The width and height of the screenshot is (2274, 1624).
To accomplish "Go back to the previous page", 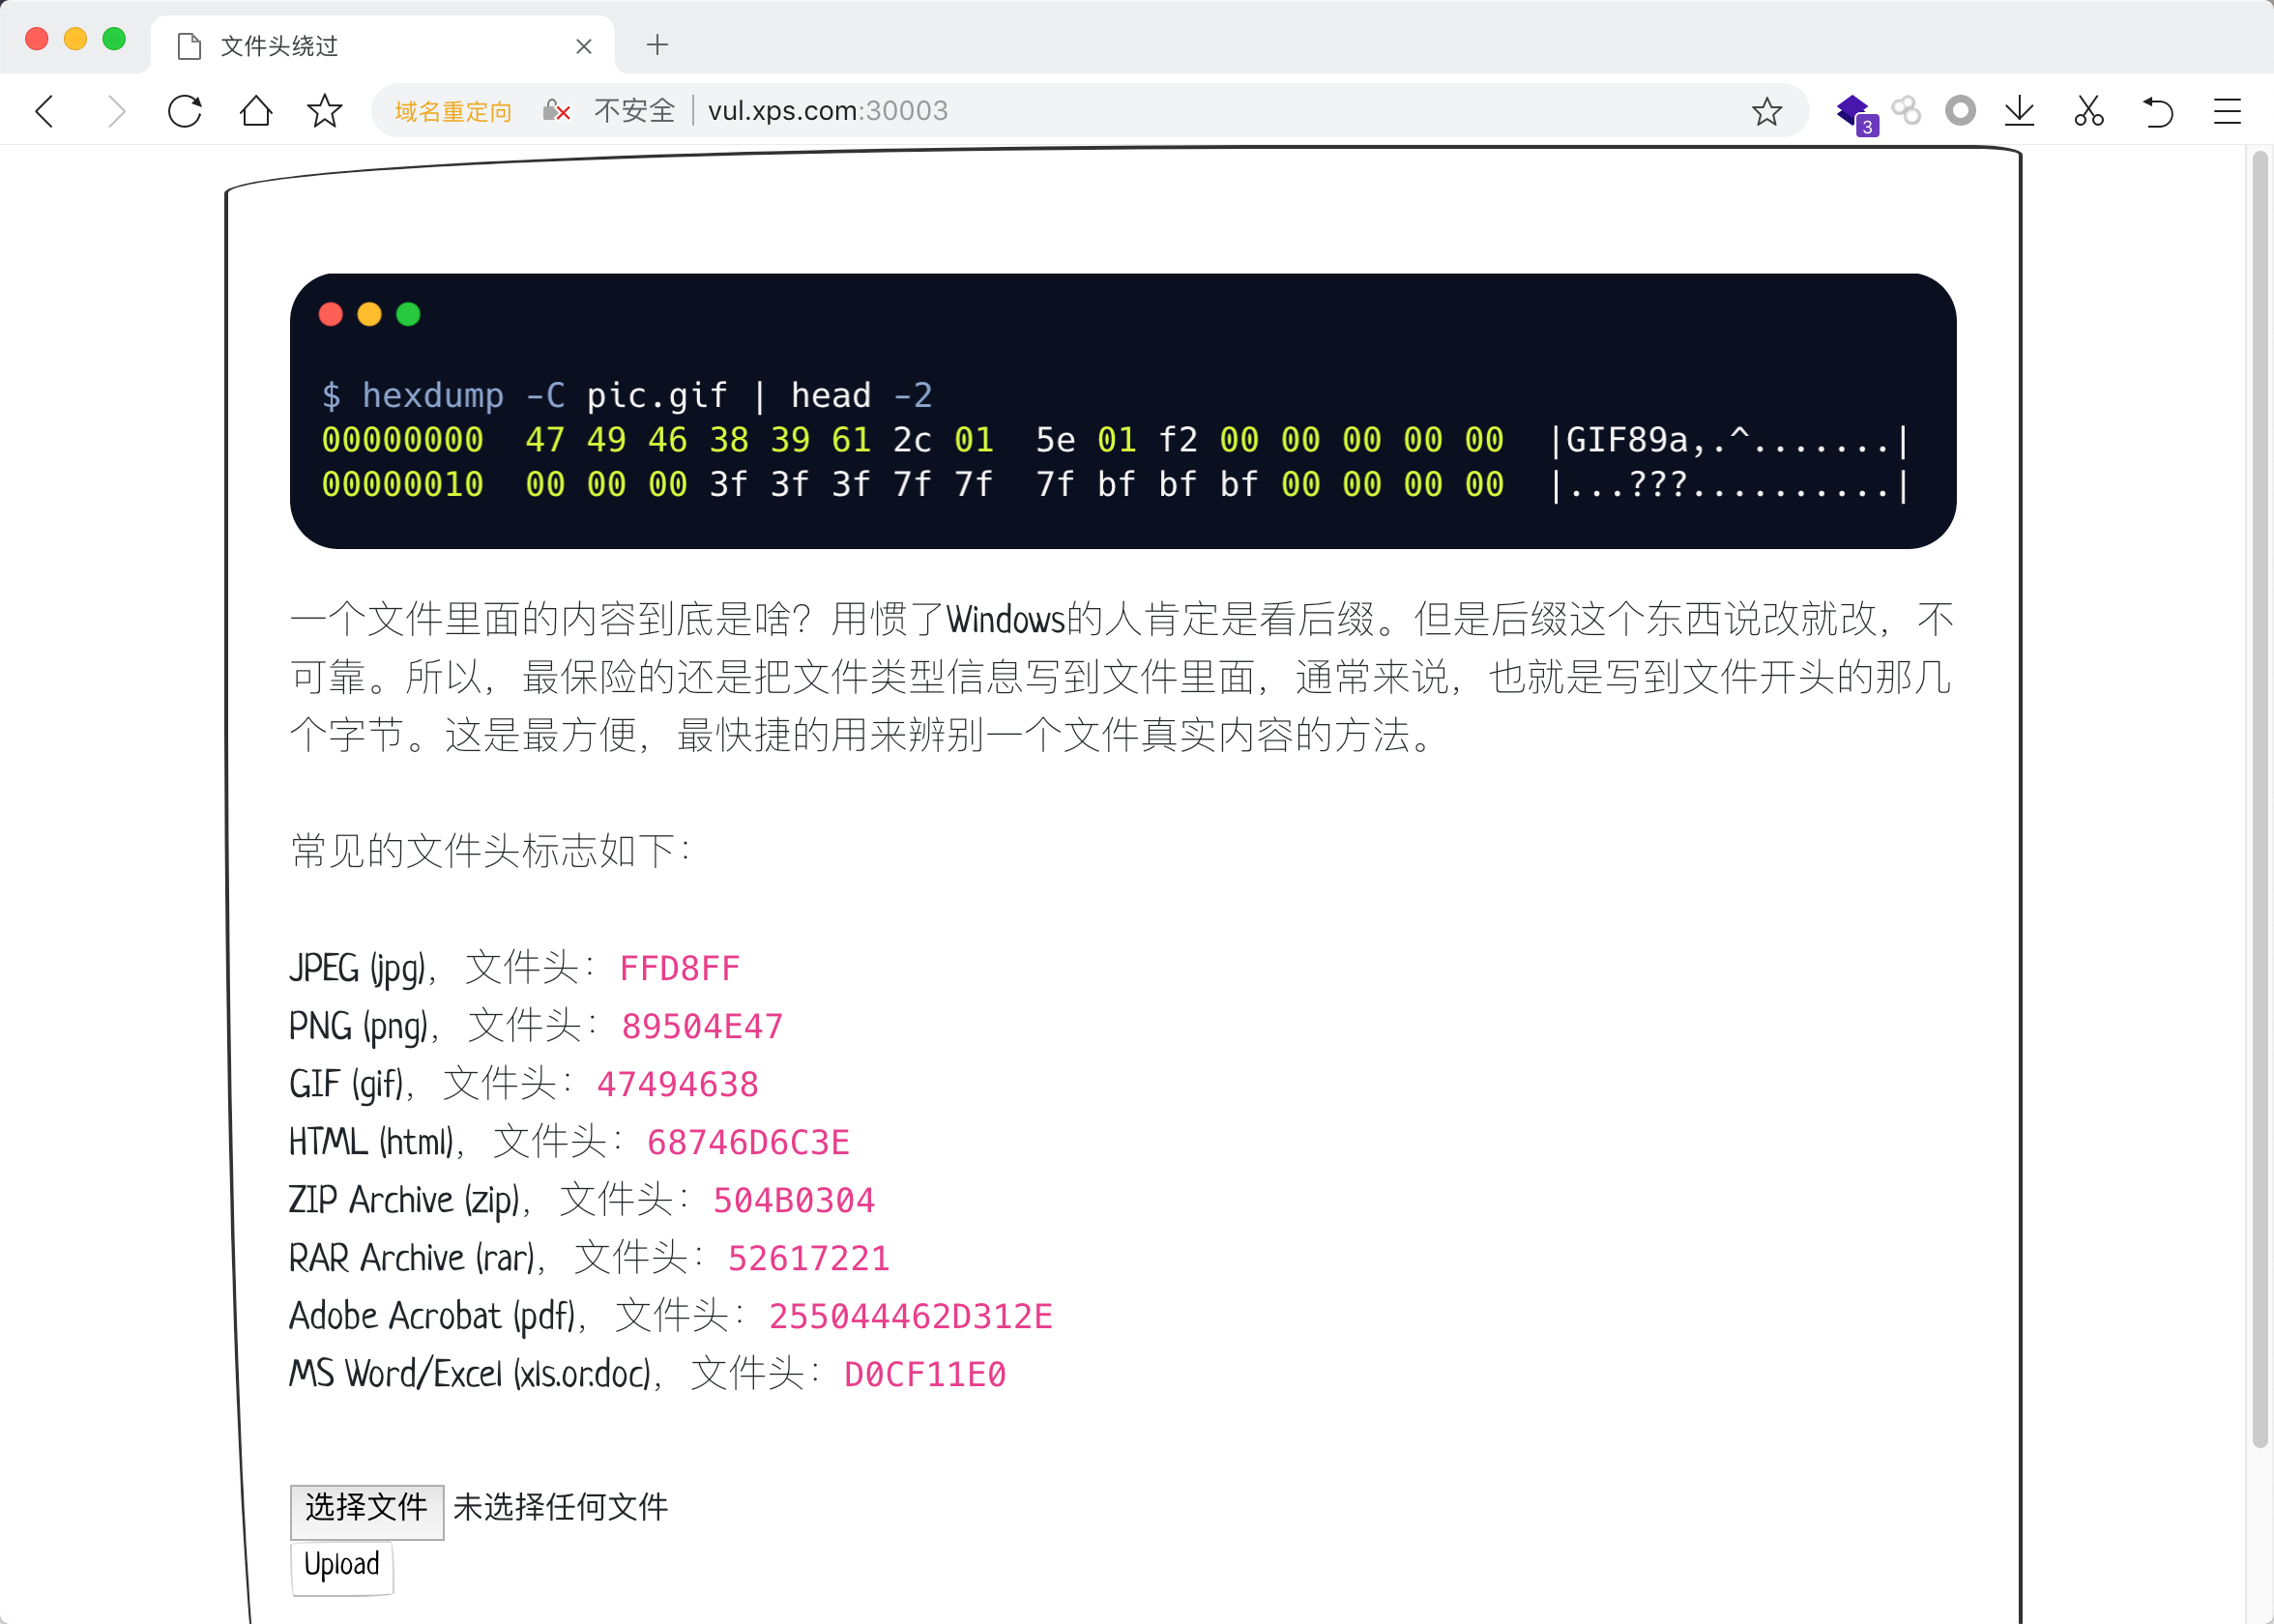I will 45,111.
